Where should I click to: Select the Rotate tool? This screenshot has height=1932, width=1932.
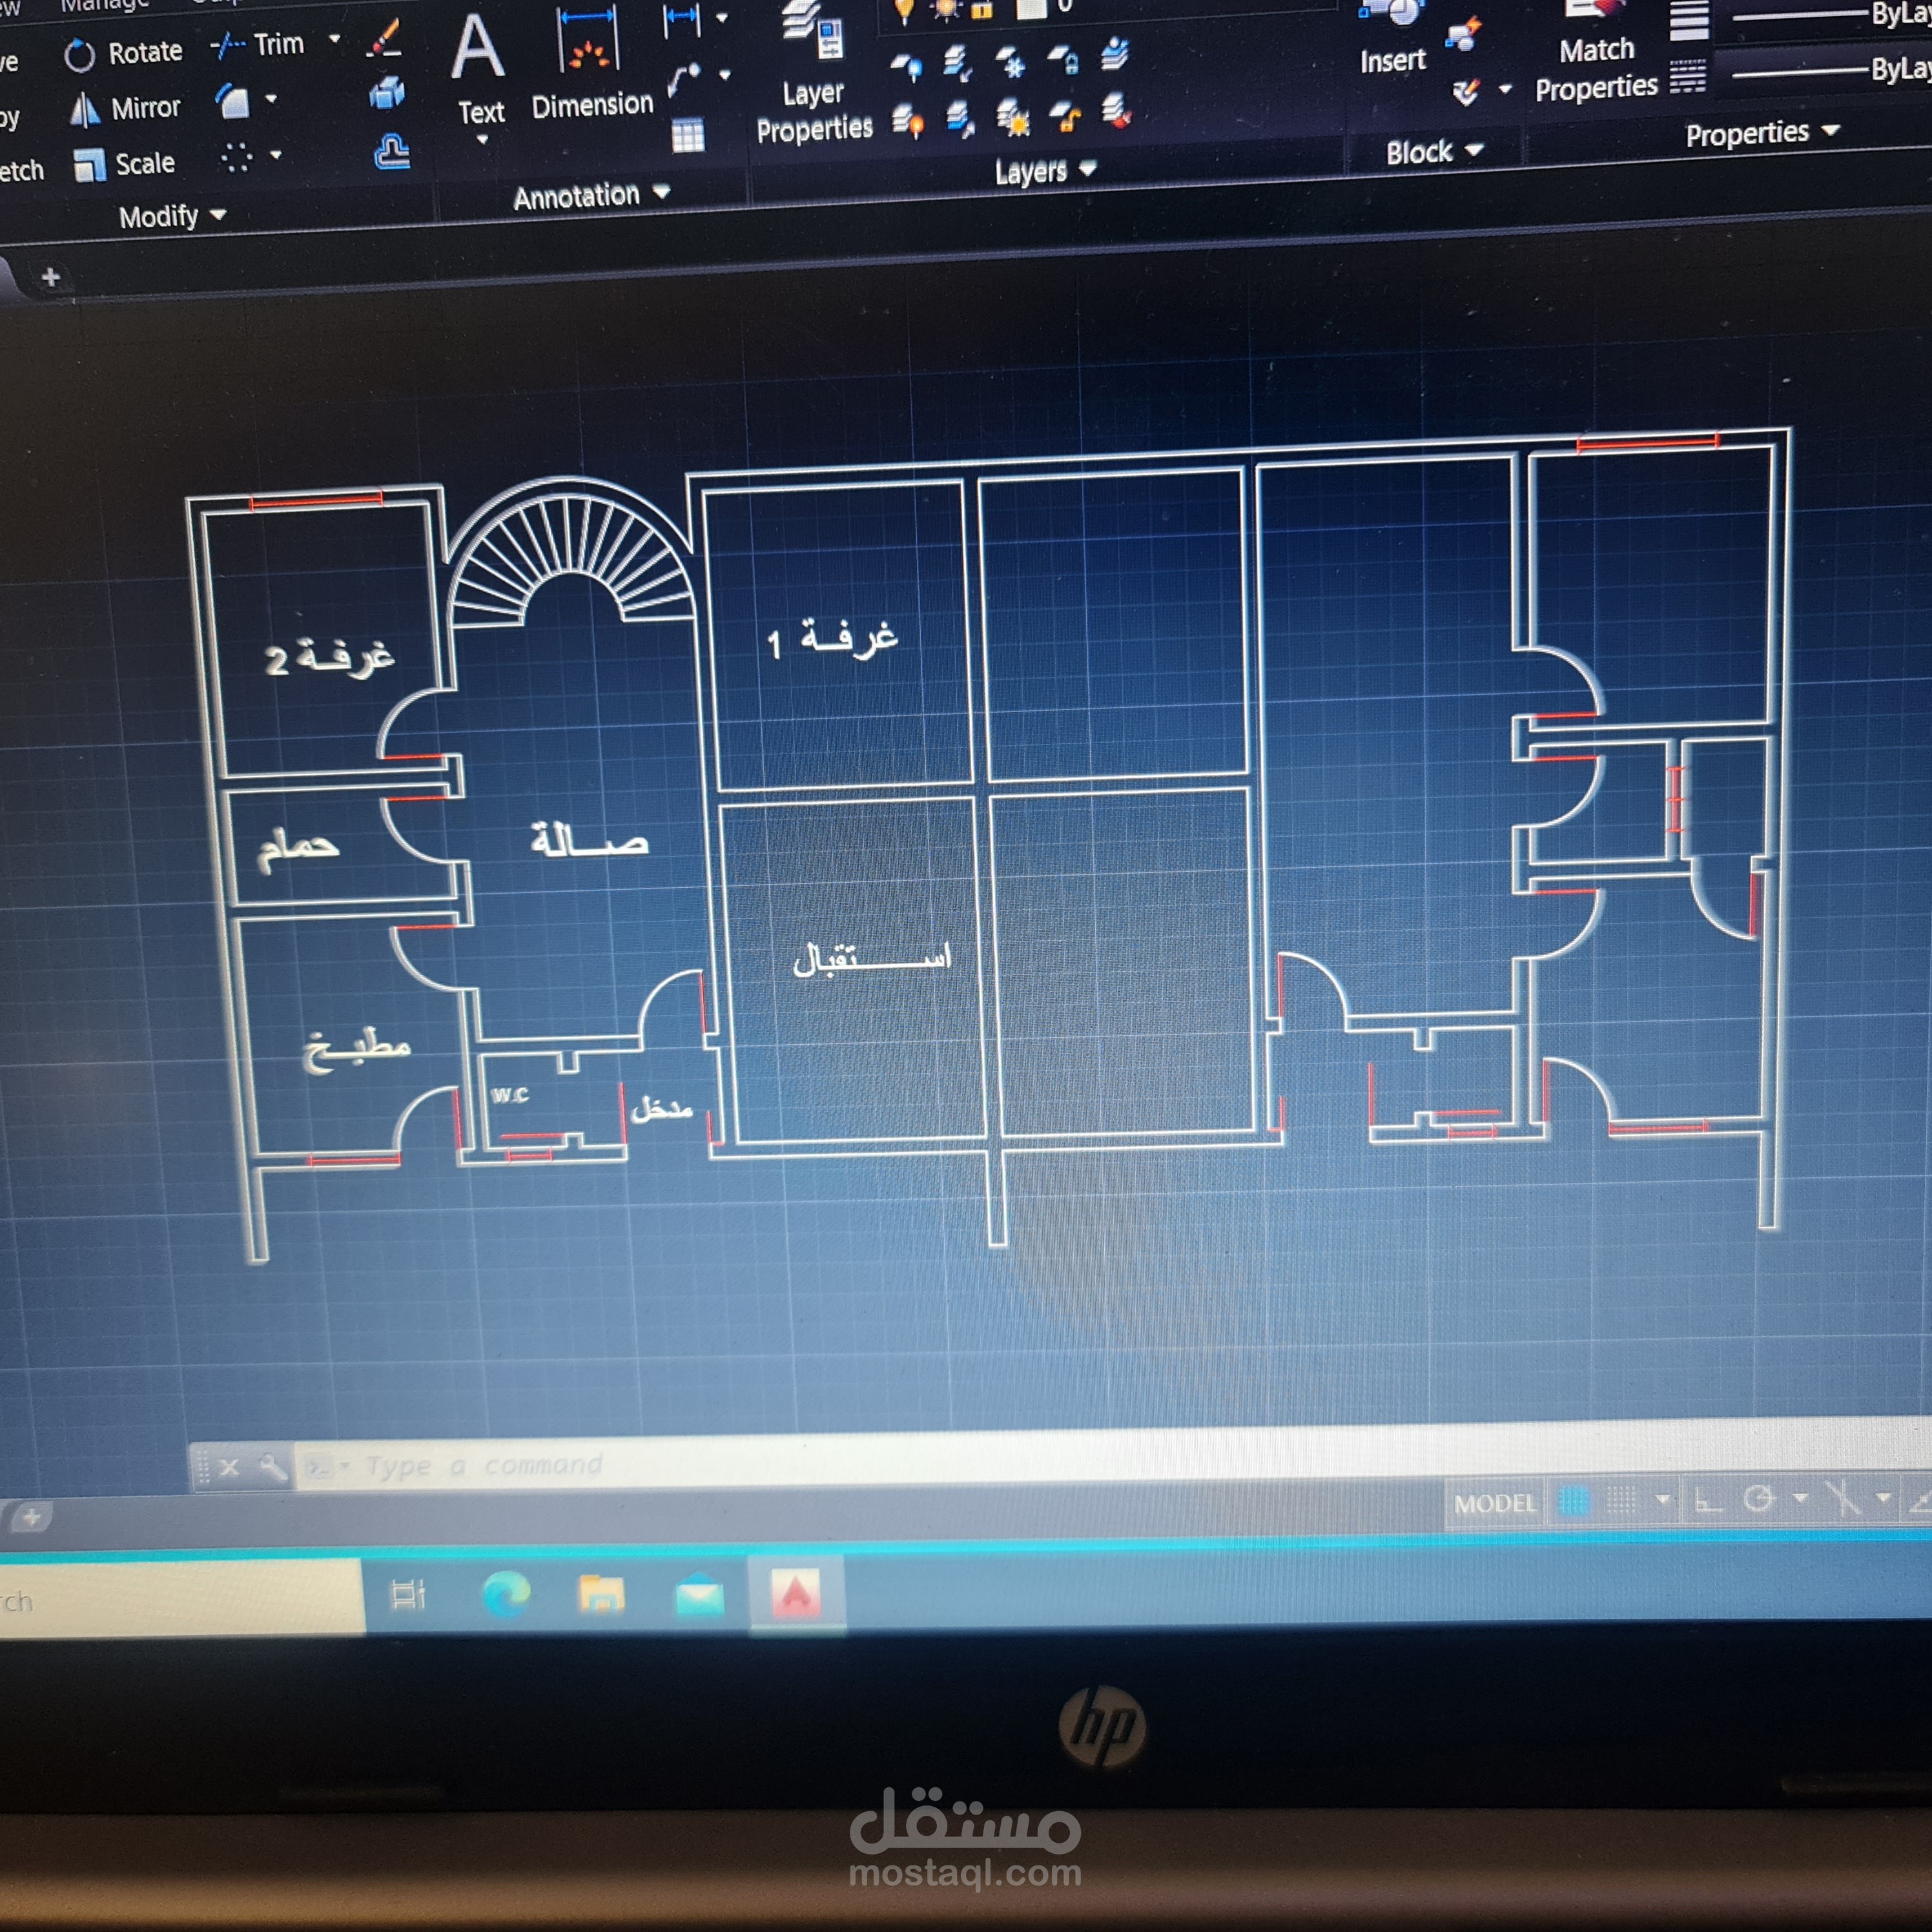coord(123,53)
